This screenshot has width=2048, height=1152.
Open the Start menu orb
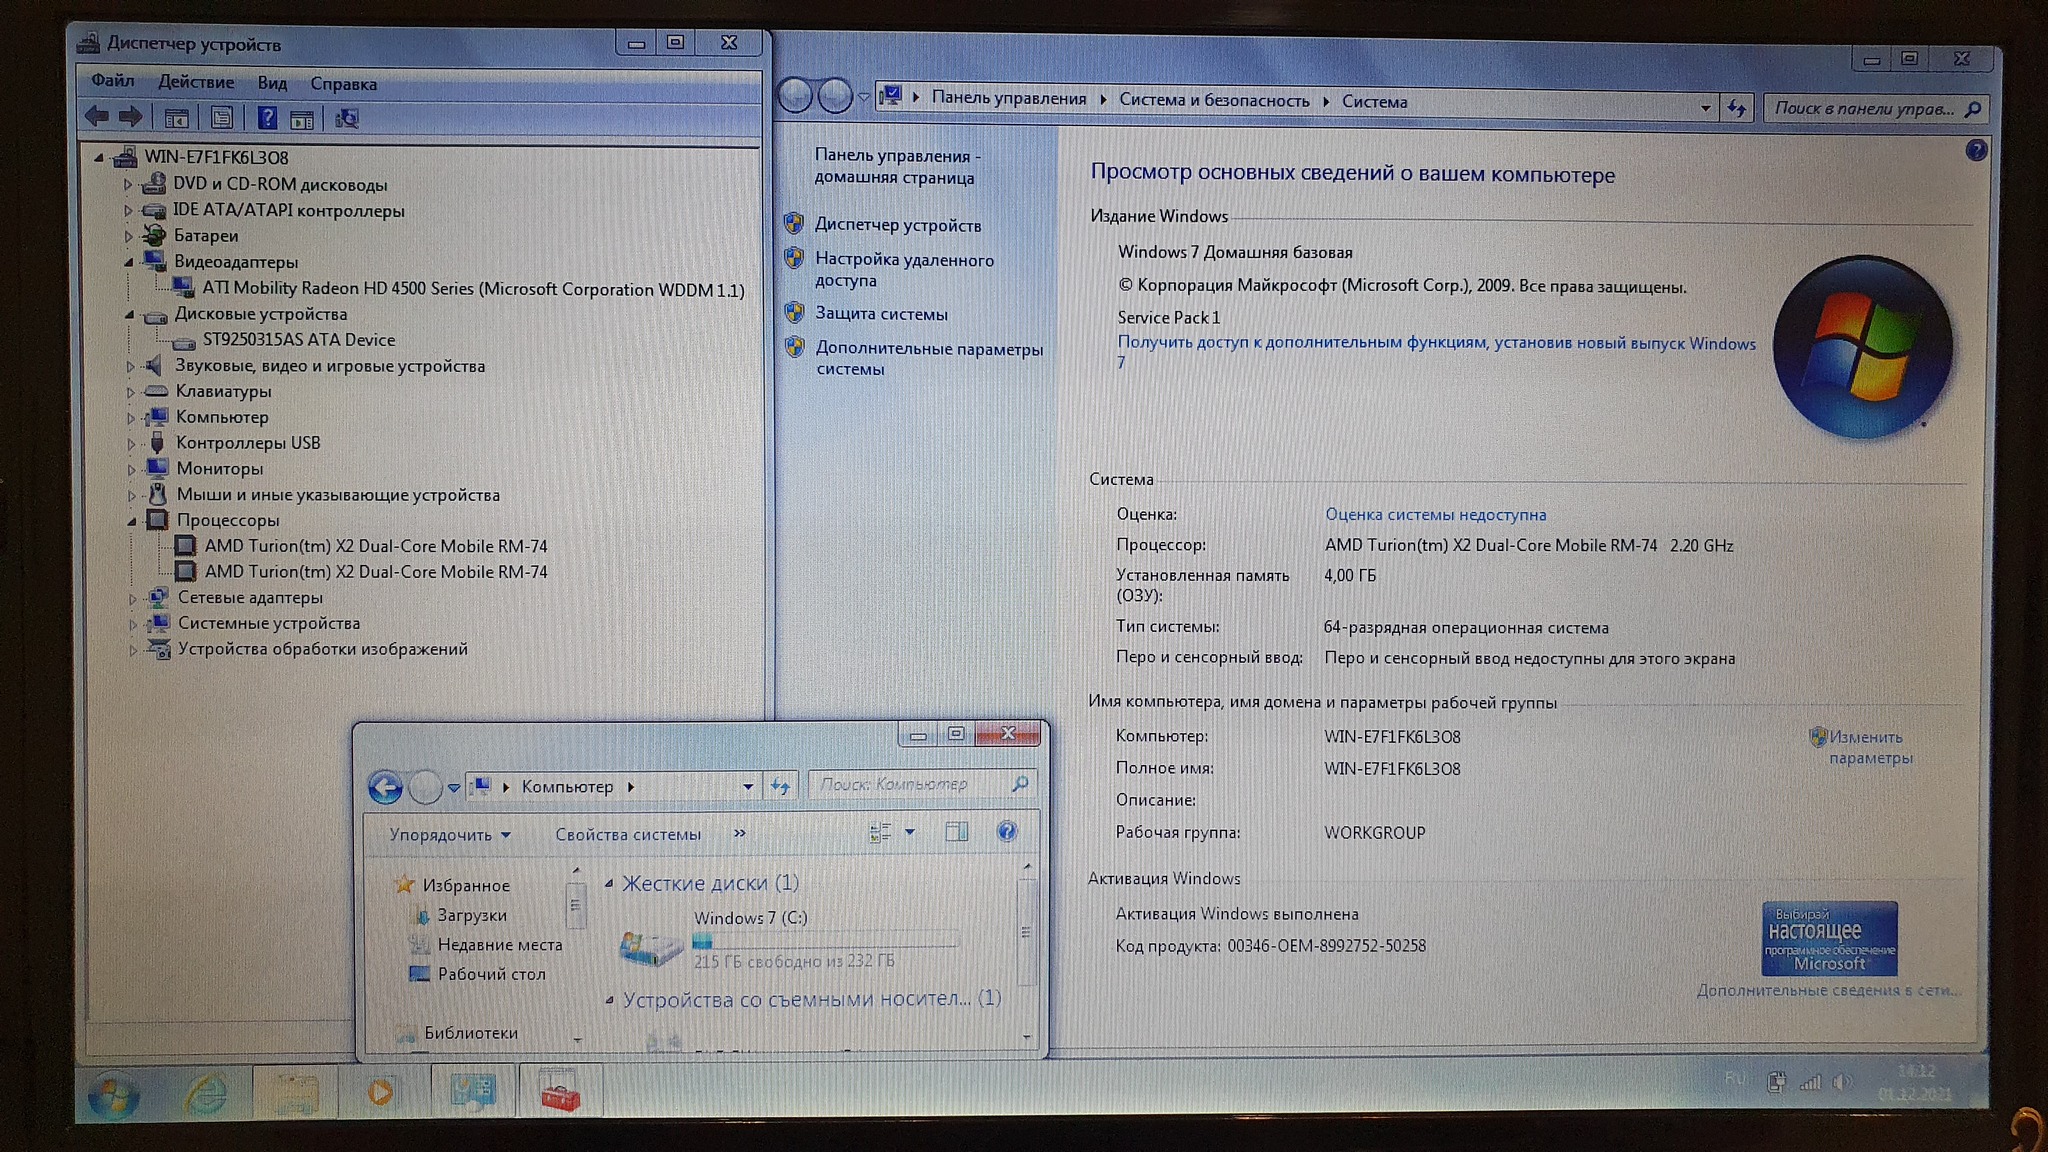[113, 1096]
